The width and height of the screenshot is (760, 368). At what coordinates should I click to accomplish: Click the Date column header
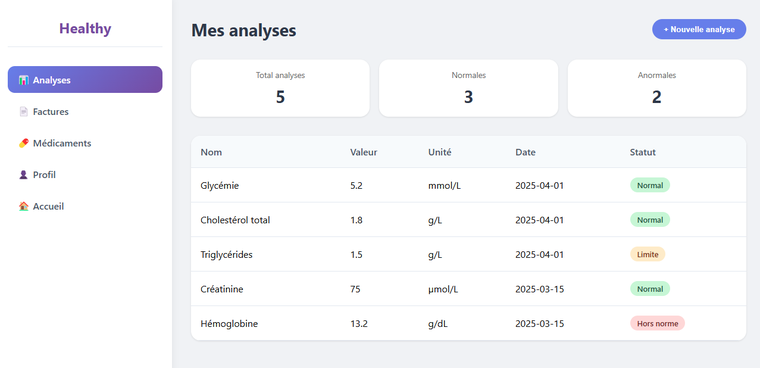(x=525, y=152)
